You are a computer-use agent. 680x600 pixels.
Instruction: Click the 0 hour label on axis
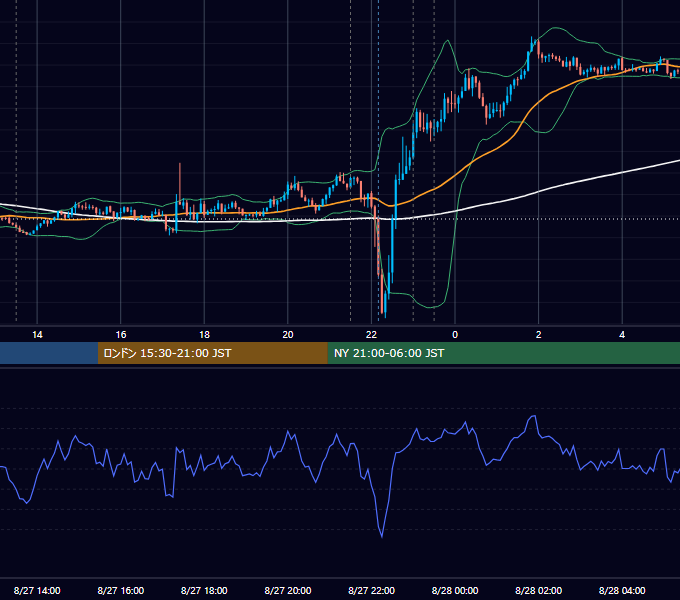click(x=455, y=335)
